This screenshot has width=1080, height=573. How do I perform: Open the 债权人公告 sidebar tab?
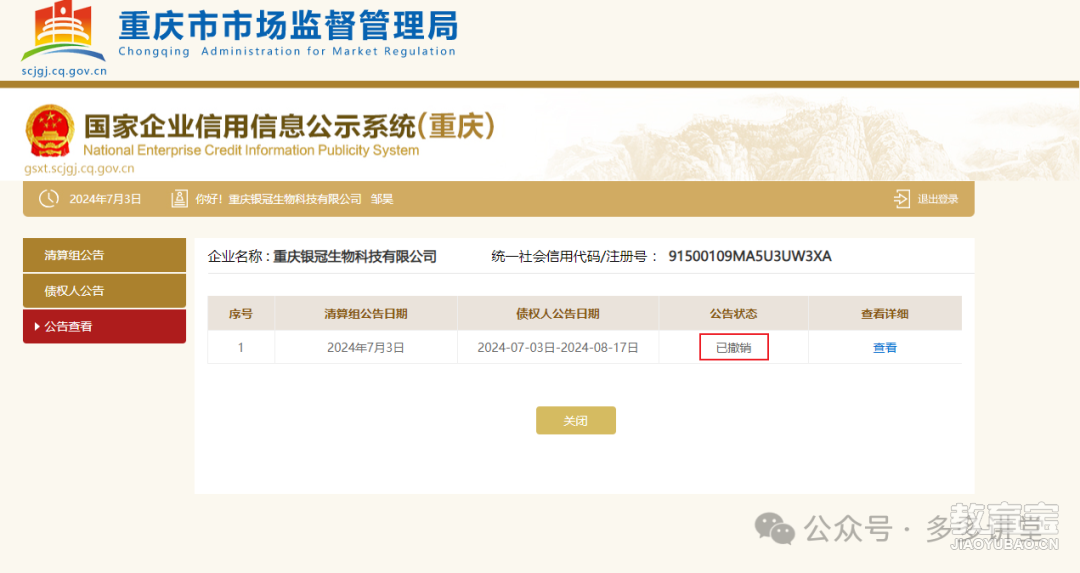pos(104,291)
